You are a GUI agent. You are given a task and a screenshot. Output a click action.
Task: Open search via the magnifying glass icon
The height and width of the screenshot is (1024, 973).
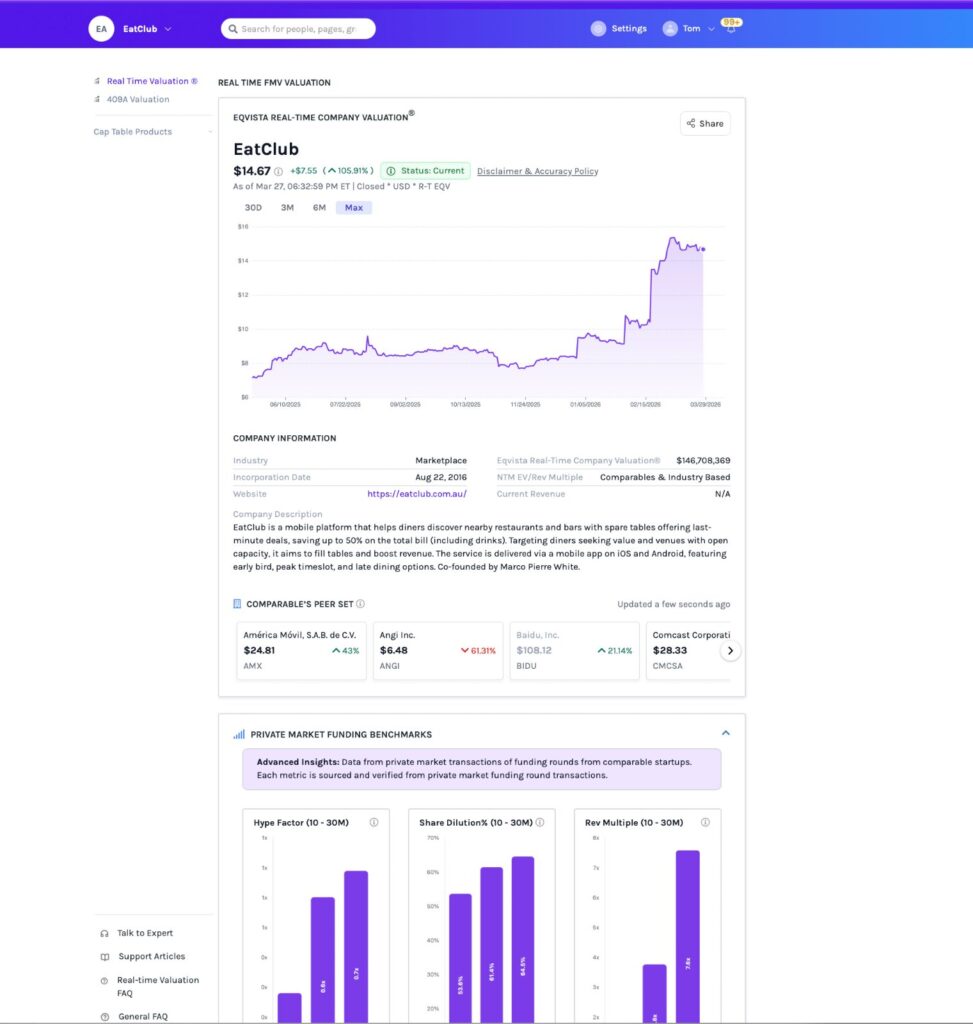[232, 28]
